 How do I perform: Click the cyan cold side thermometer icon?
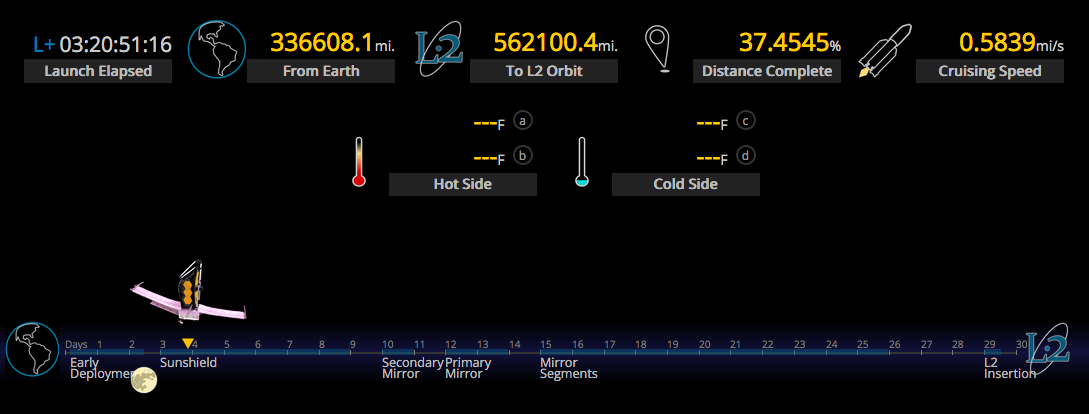tap(582, 162)
